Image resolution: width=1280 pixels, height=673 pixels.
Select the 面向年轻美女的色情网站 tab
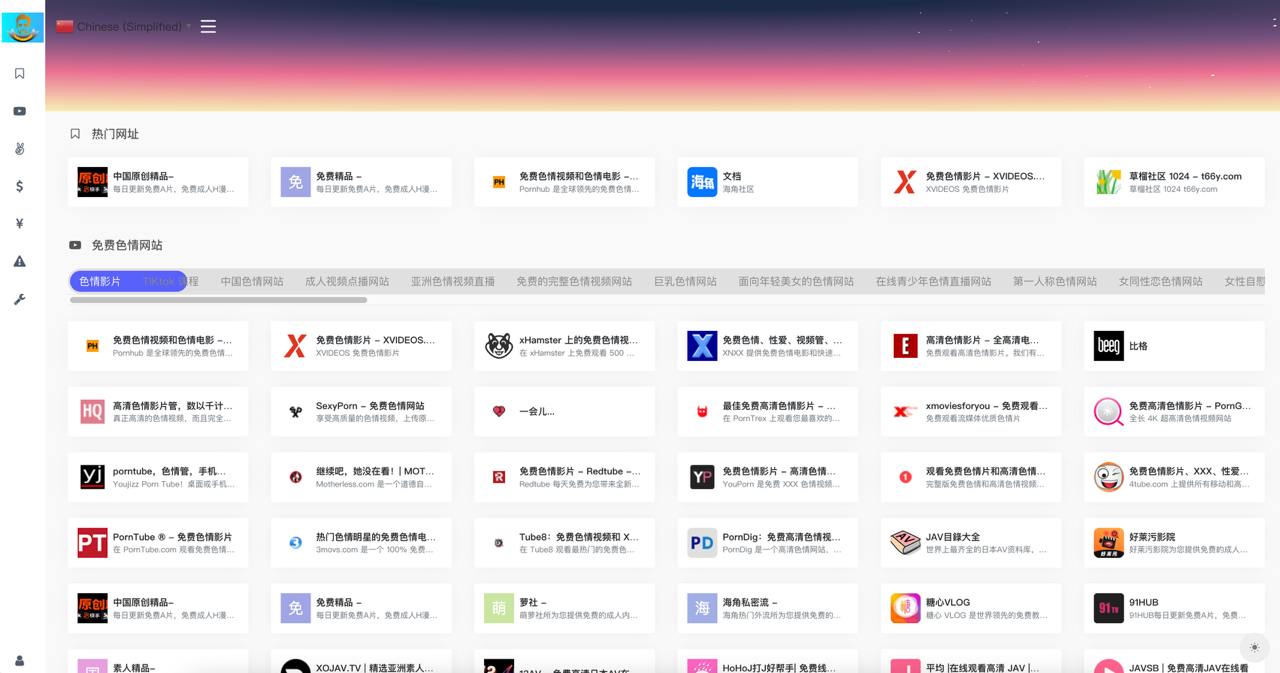(x=796, y=281)
